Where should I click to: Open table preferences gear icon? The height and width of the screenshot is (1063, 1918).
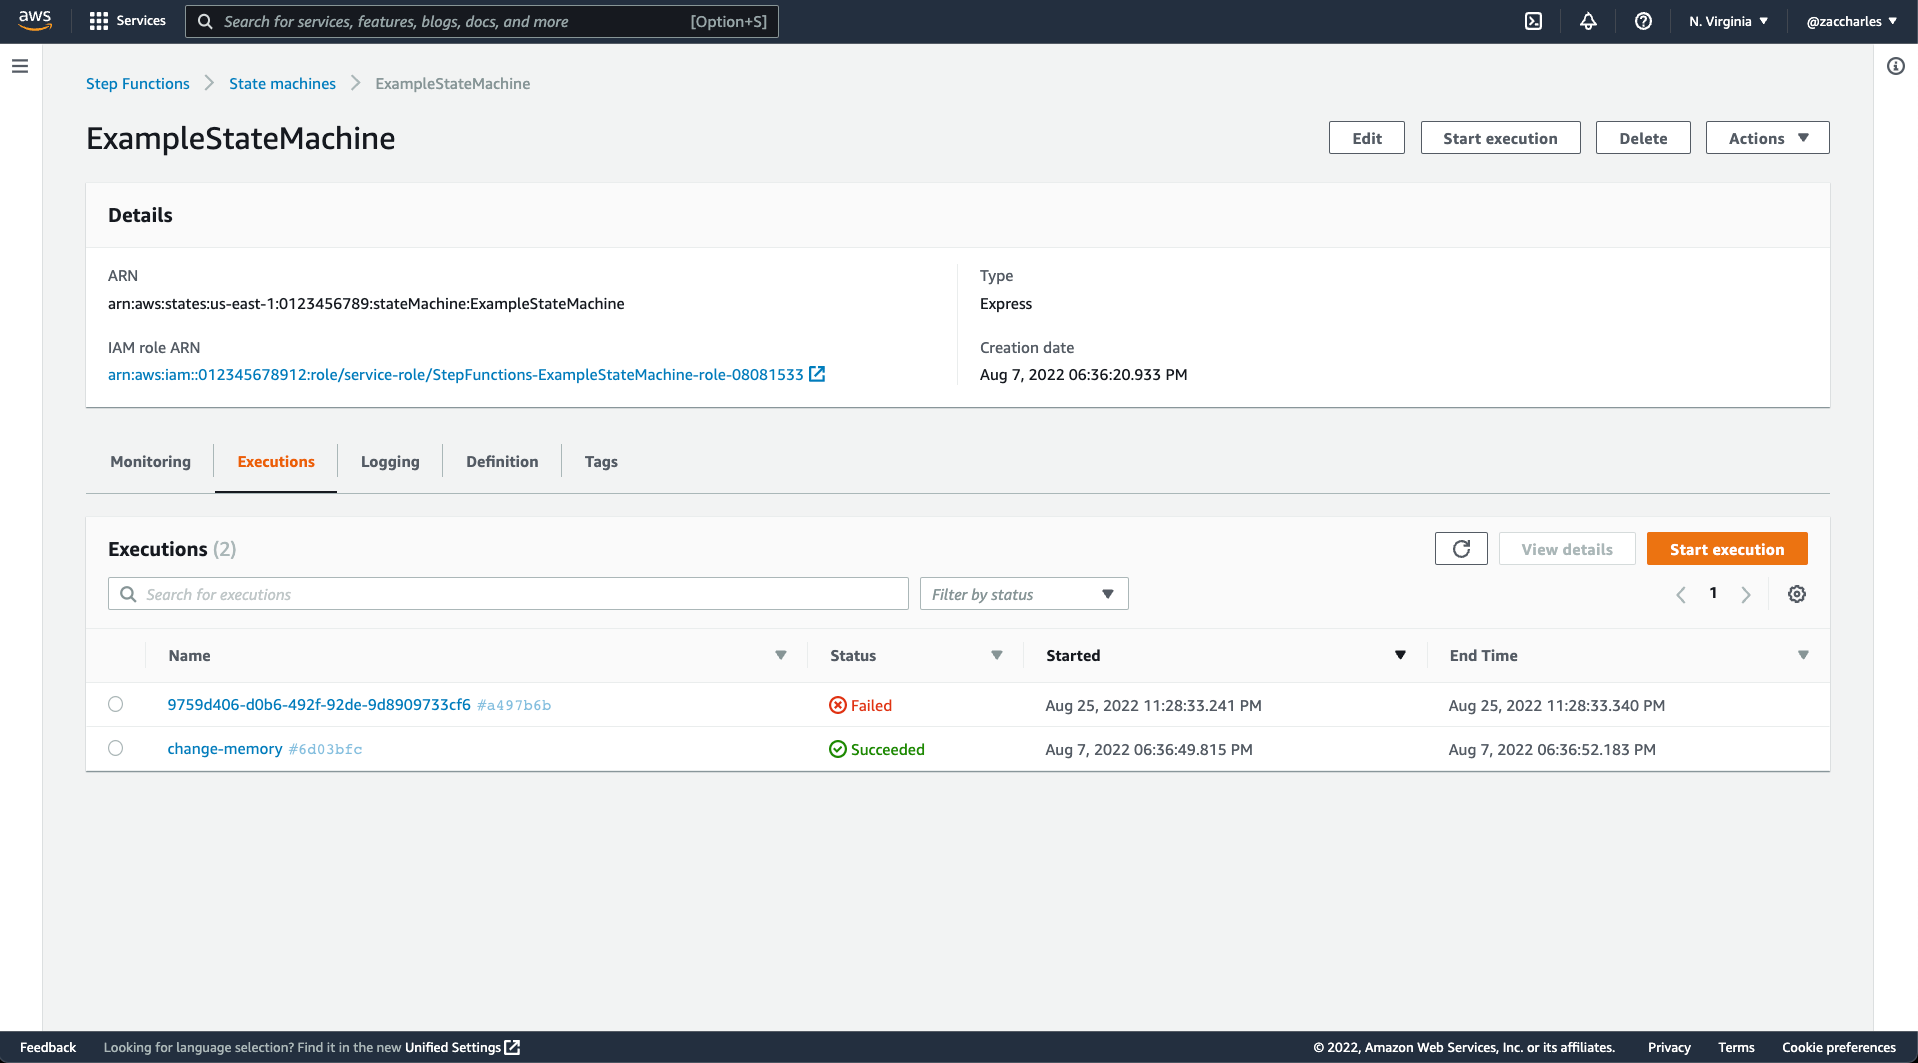pos(1797,594)
